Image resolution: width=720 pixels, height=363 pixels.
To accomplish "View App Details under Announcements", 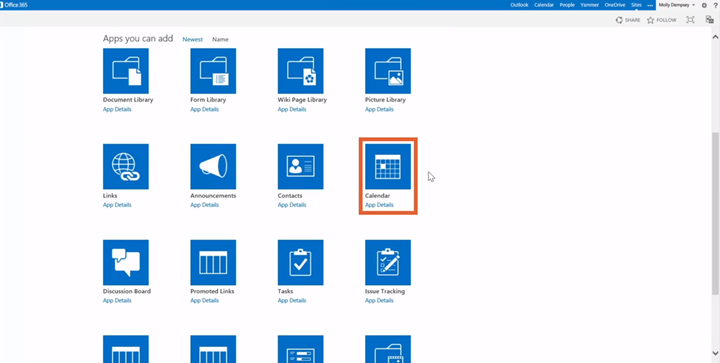I will click(x=204, y=205).
